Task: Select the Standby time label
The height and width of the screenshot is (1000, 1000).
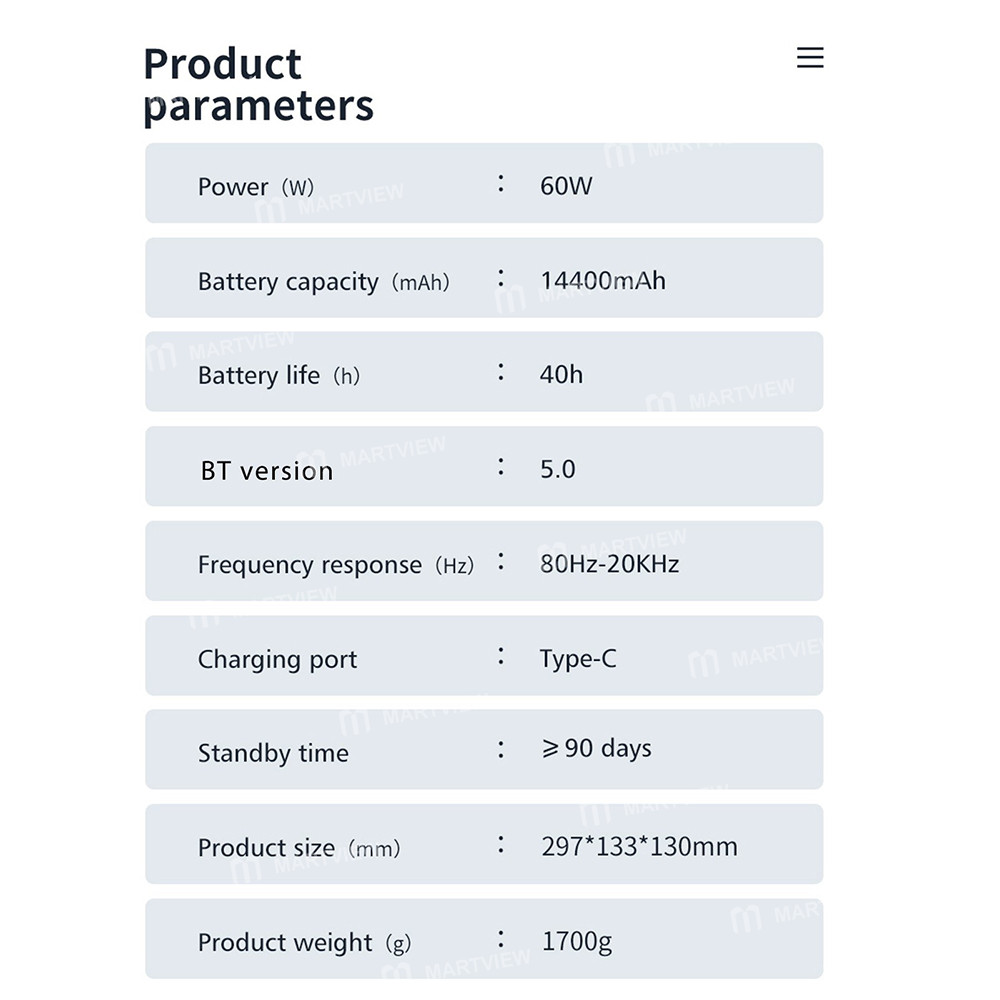Action: pyautogui.click(x=273, y=754)
